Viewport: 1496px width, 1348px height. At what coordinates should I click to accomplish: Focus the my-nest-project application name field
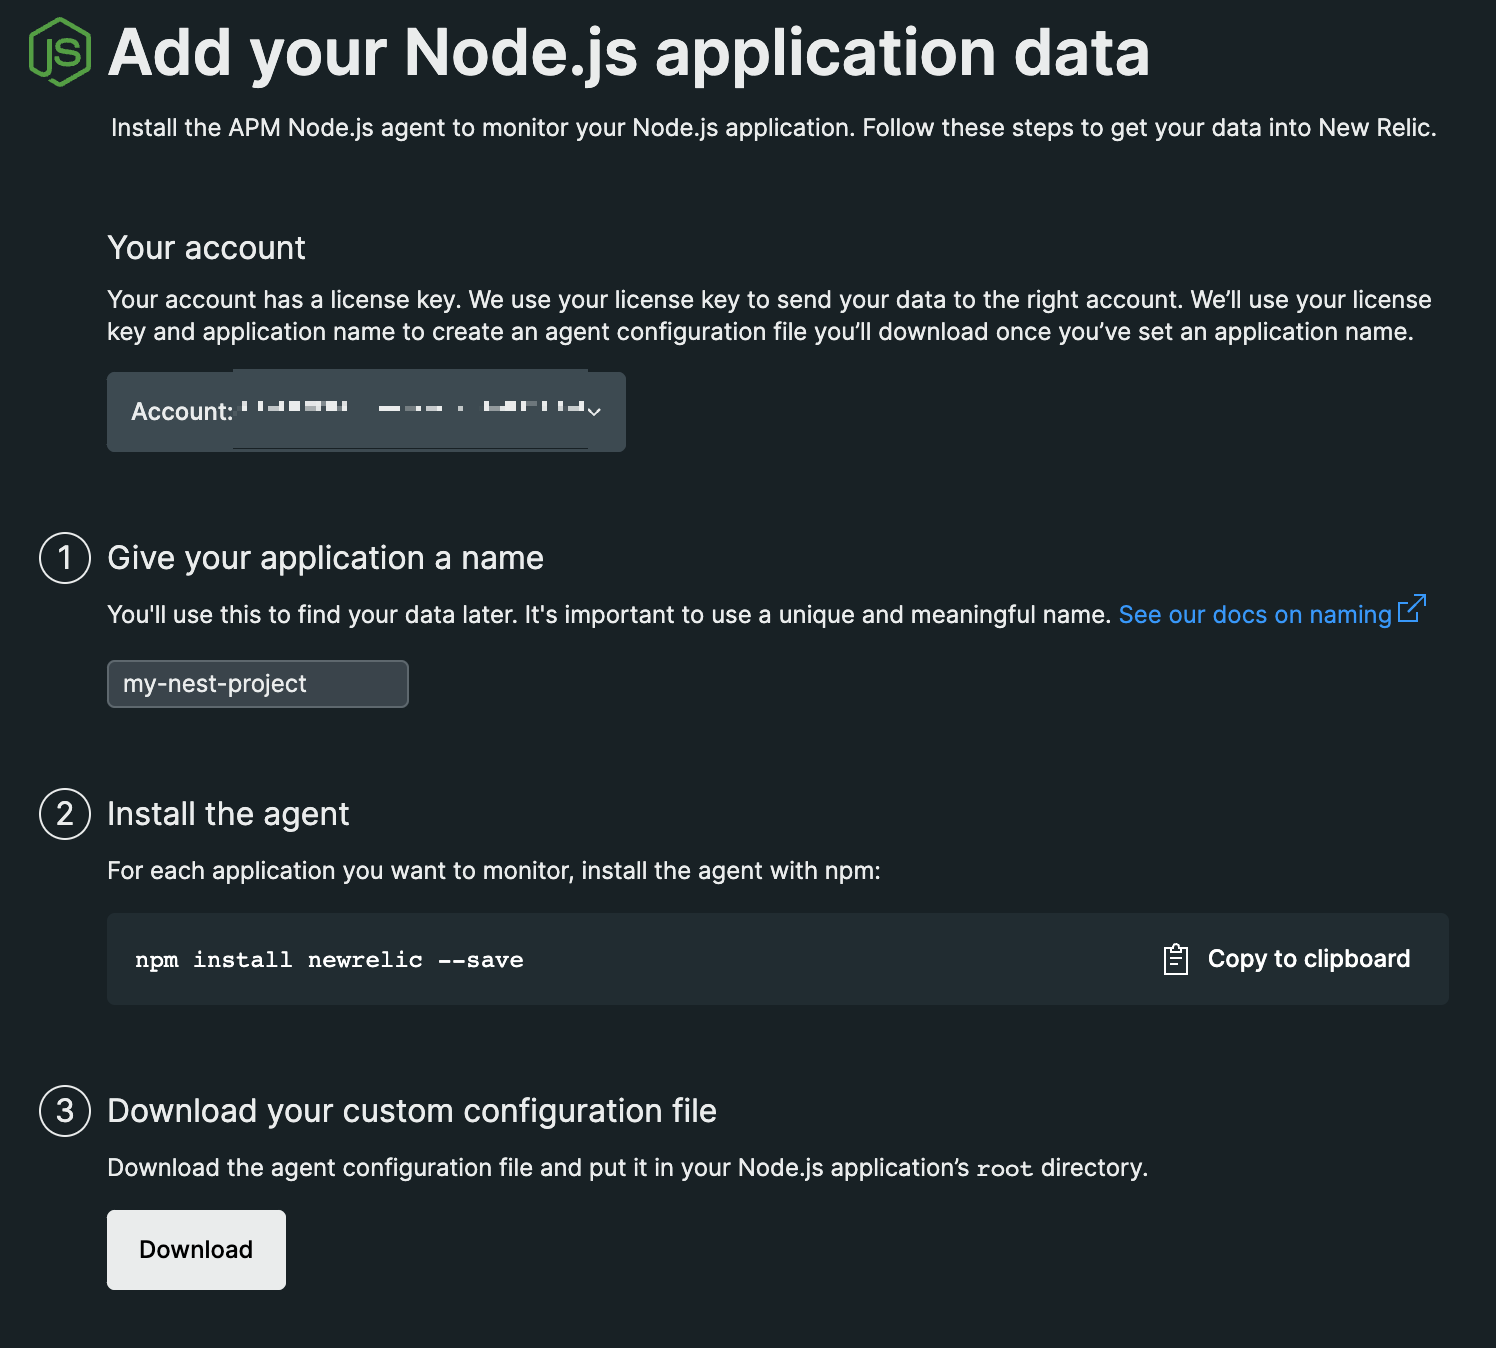tap(258, 684)
